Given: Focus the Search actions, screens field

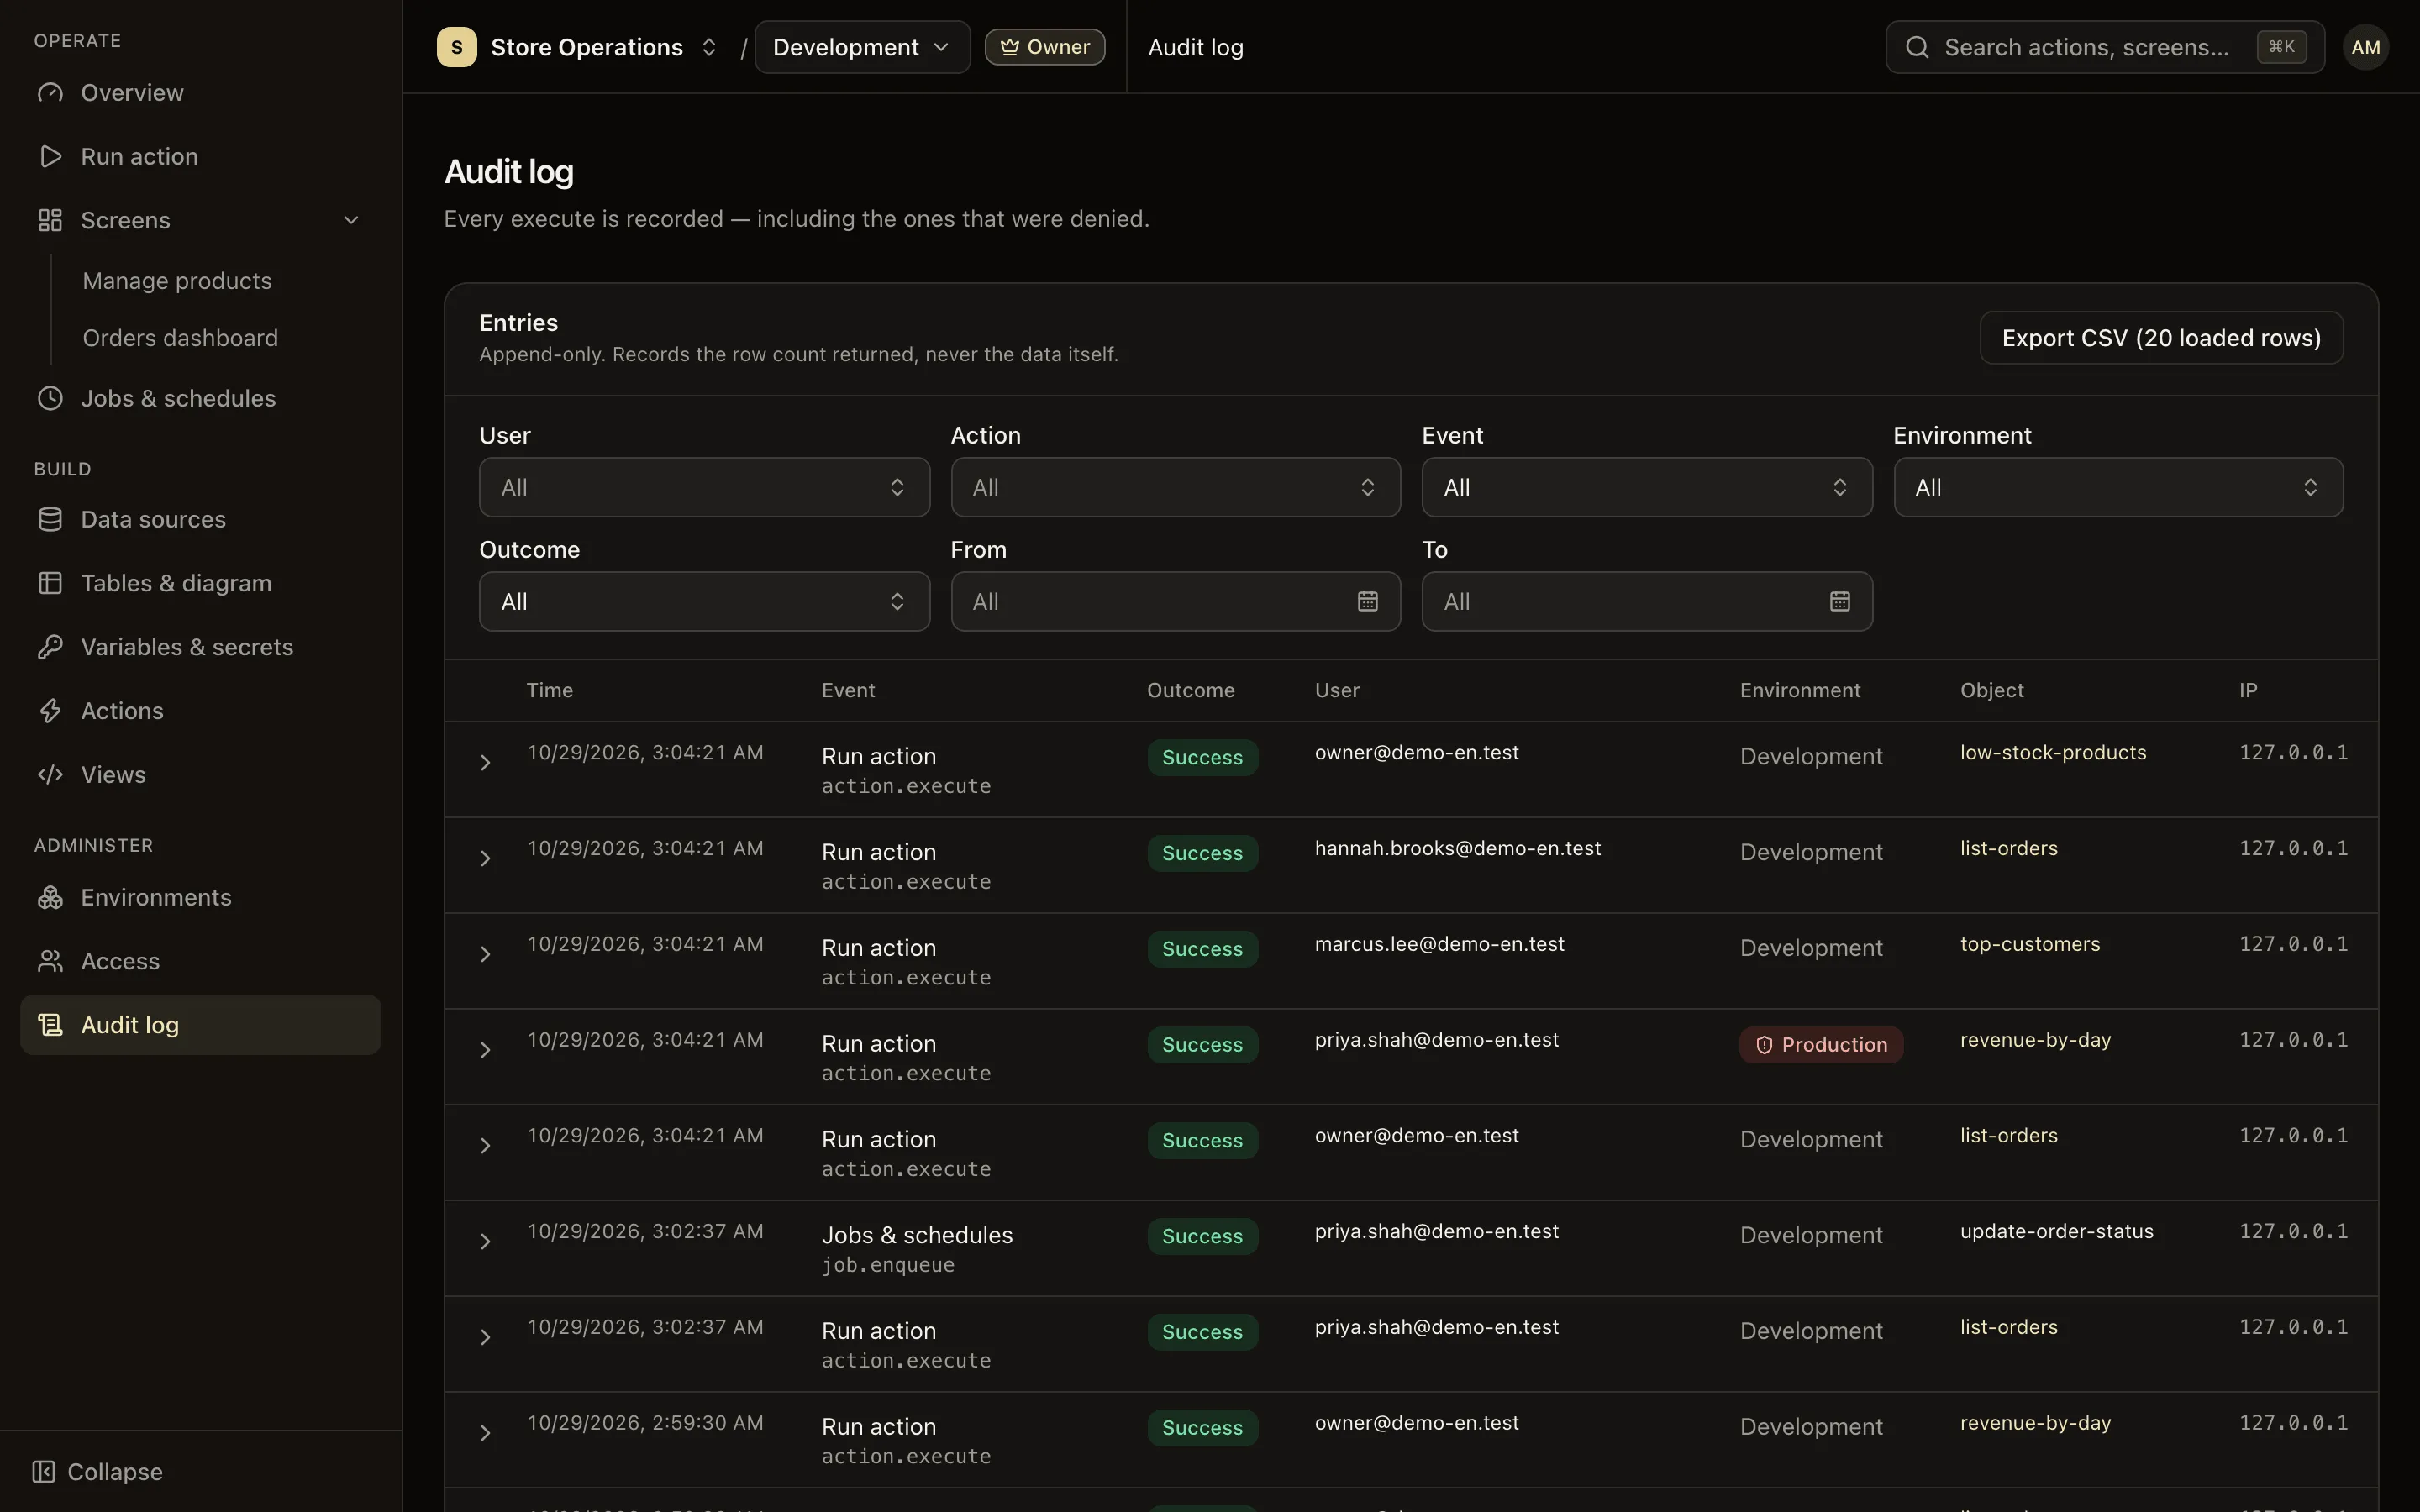Looking at the screenshot, I should (2105, 47).
